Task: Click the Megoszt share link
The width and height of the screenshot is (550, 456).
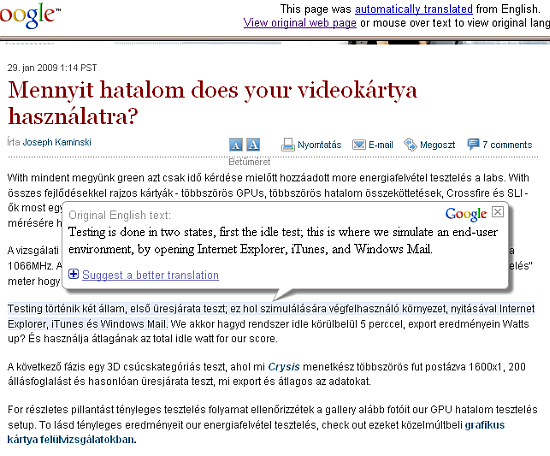Action: [437, 145]
